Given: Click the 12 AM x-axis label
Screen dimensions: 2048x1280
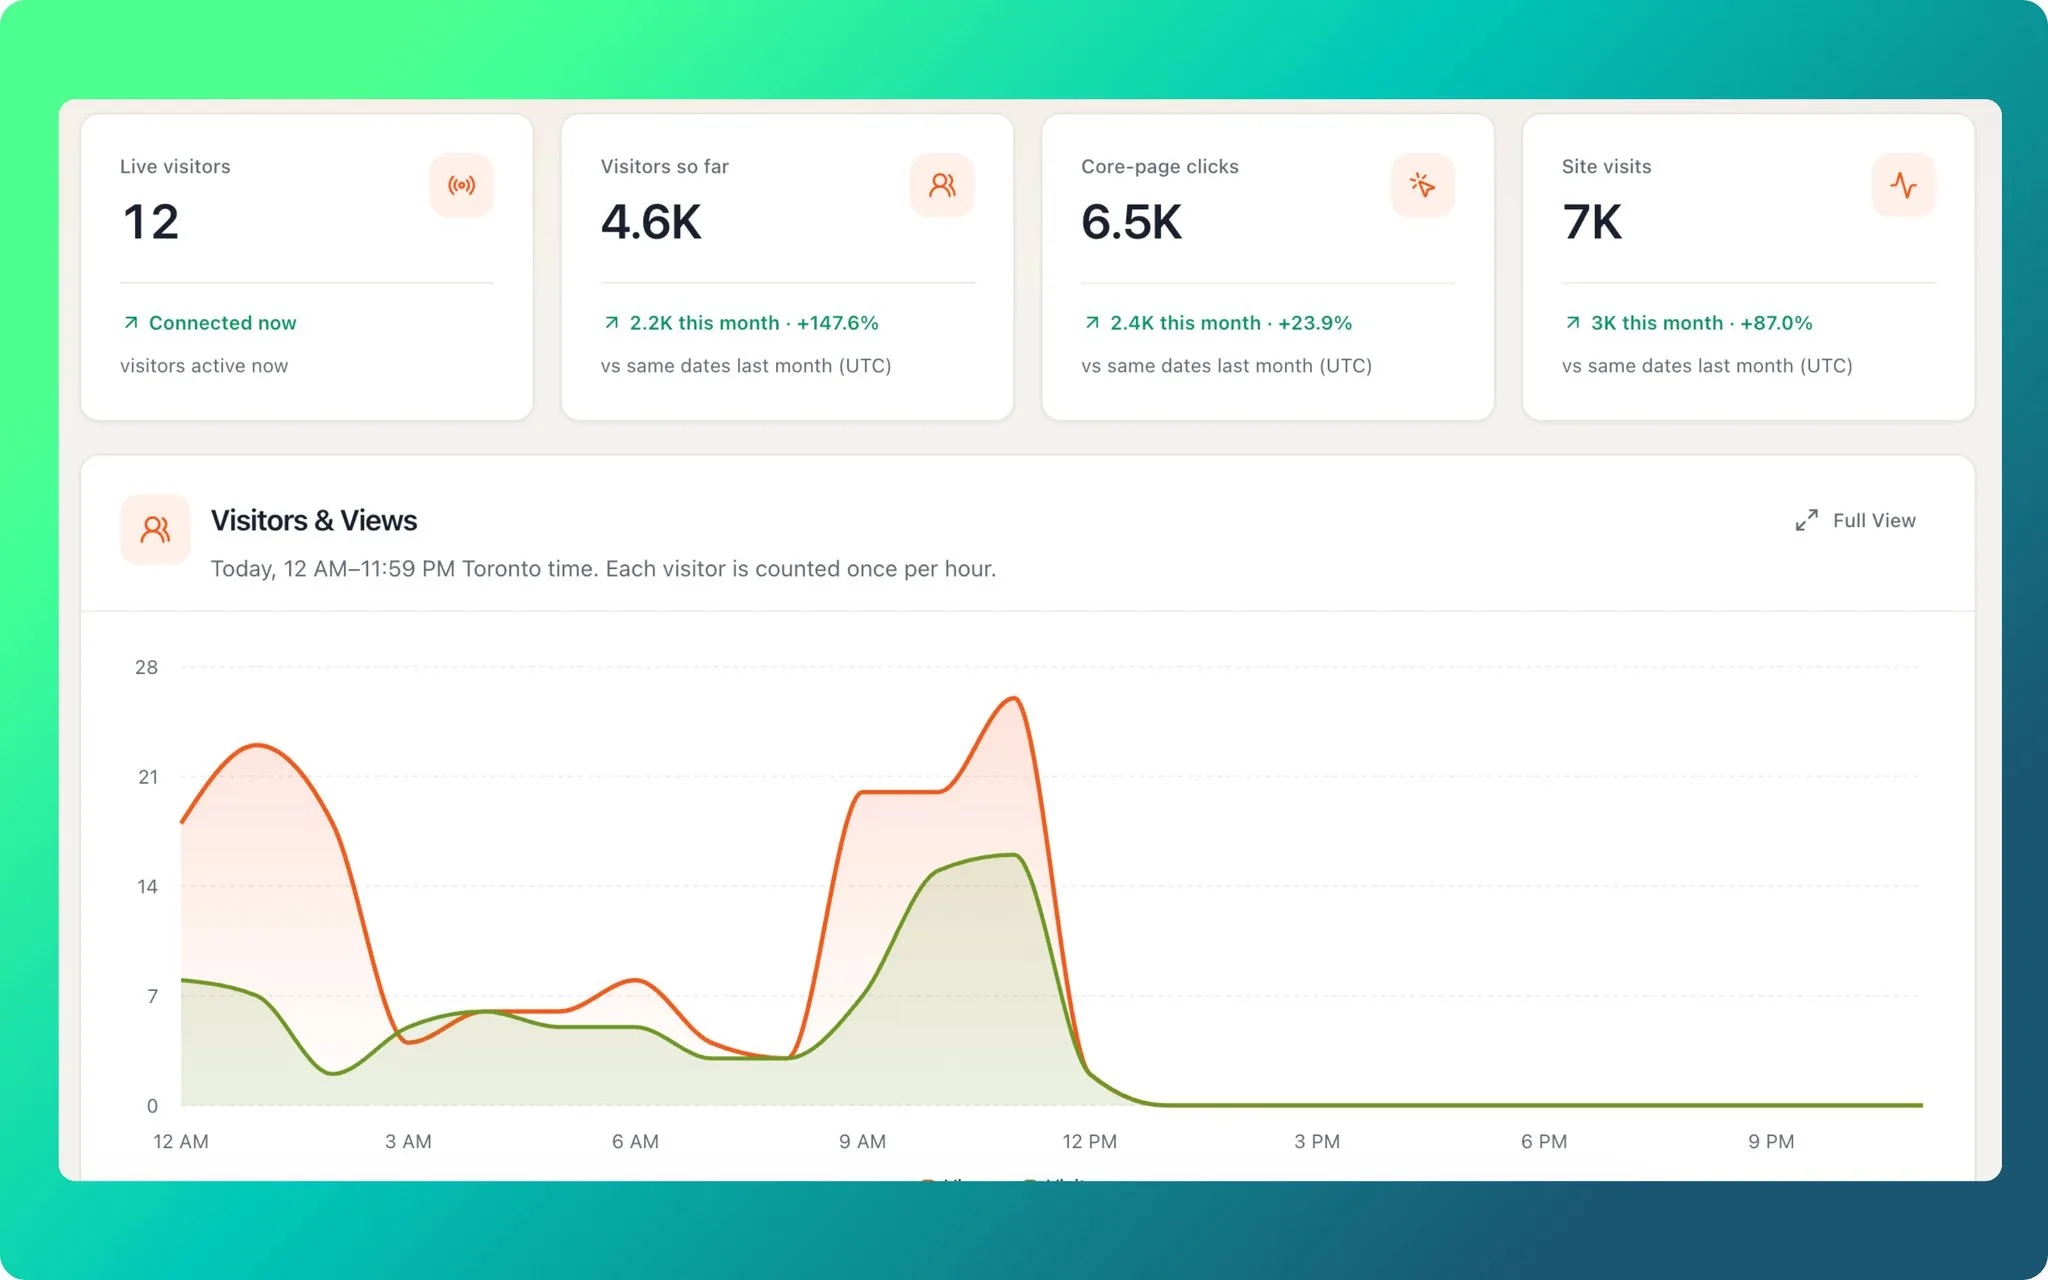Looking at the screenshot, I should click(181, 1141).
